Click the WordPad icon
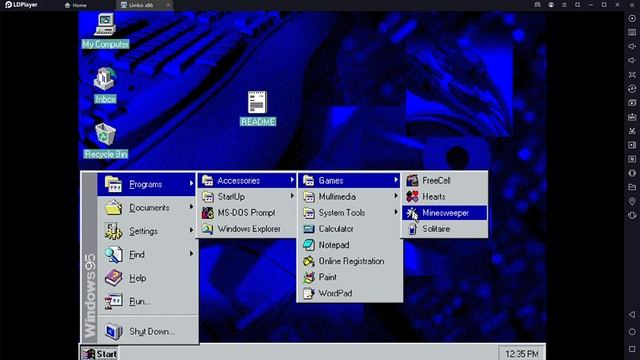 [x=309, y=293]
